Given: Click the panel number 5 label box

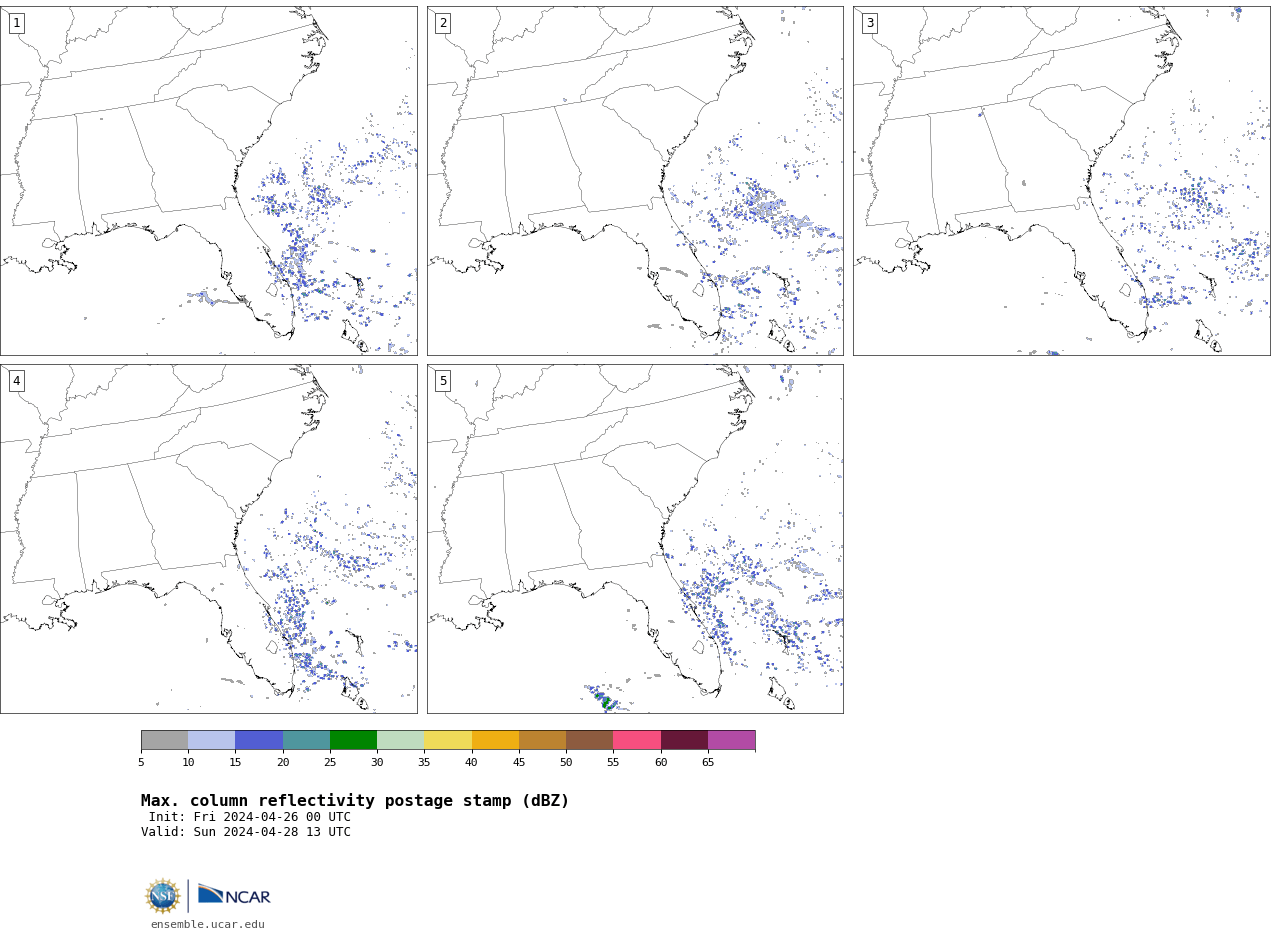Looking at the screenshot, I should [x=443, y=381].
